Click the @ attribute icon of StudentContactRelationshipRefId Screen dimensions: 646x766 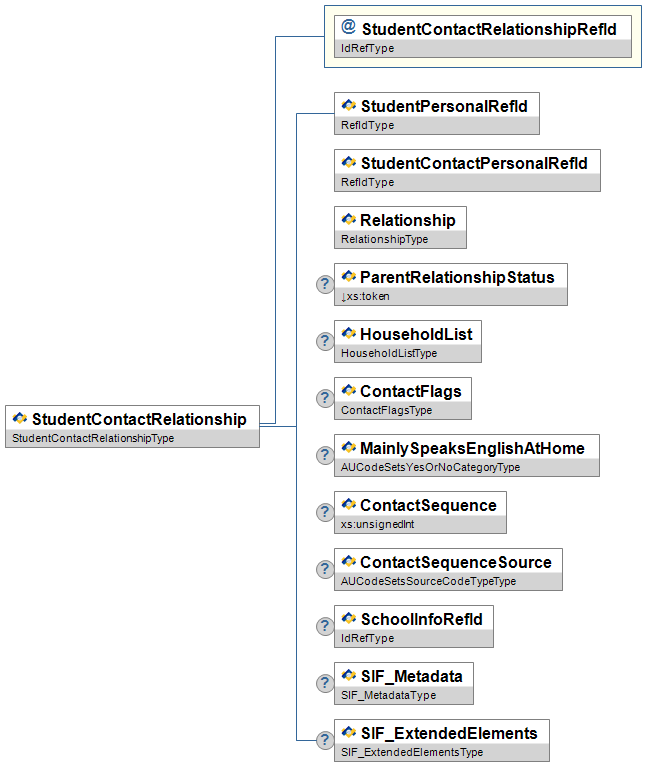point(348,28)
